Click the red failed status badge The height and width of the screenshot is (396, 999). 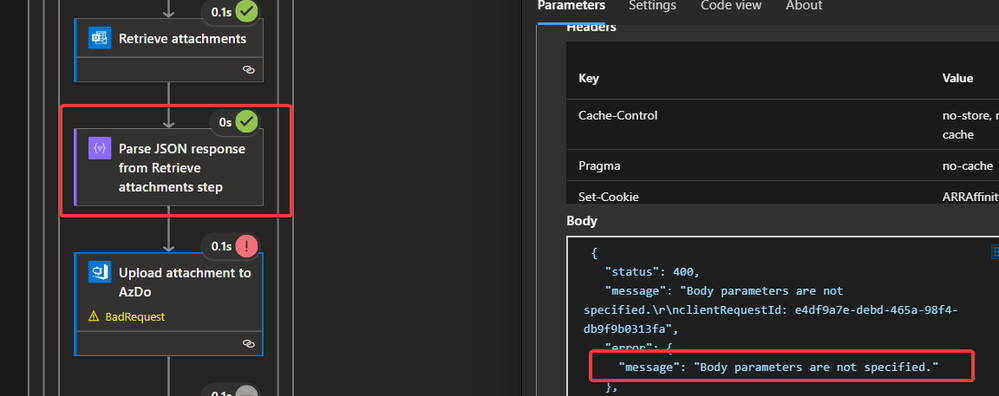pos(247,246)
